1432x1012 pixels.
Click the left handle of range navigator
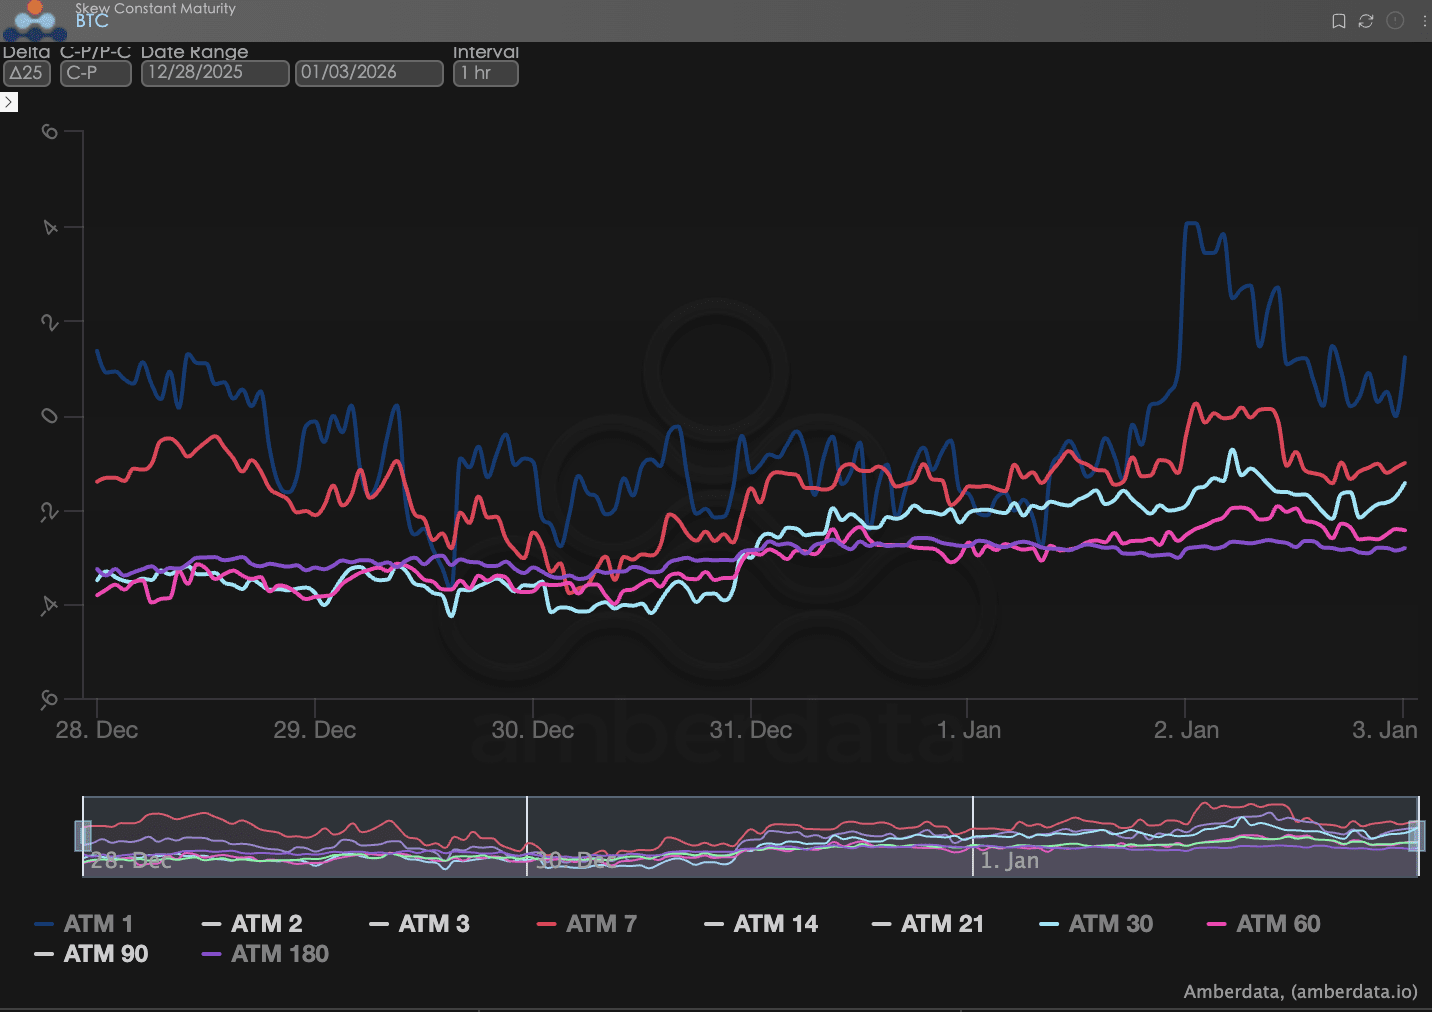[x=83, y=836]
